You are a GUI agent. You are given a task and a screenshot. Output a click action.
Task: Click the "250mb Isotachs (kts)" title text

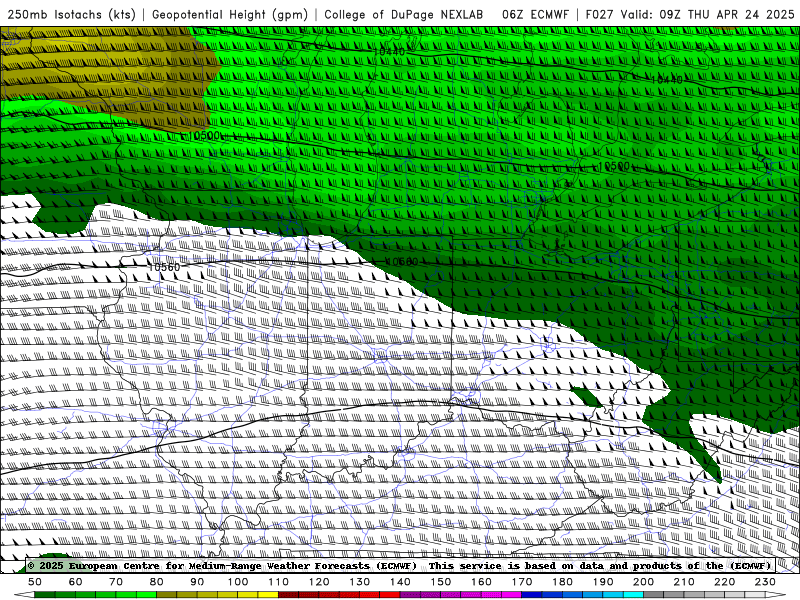71,14
